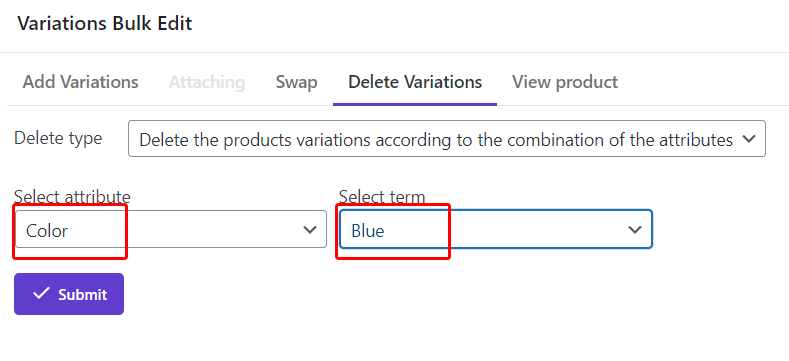Expand the Select term dropdown showing Blue
789x361 pixels.
pos(496,229)
